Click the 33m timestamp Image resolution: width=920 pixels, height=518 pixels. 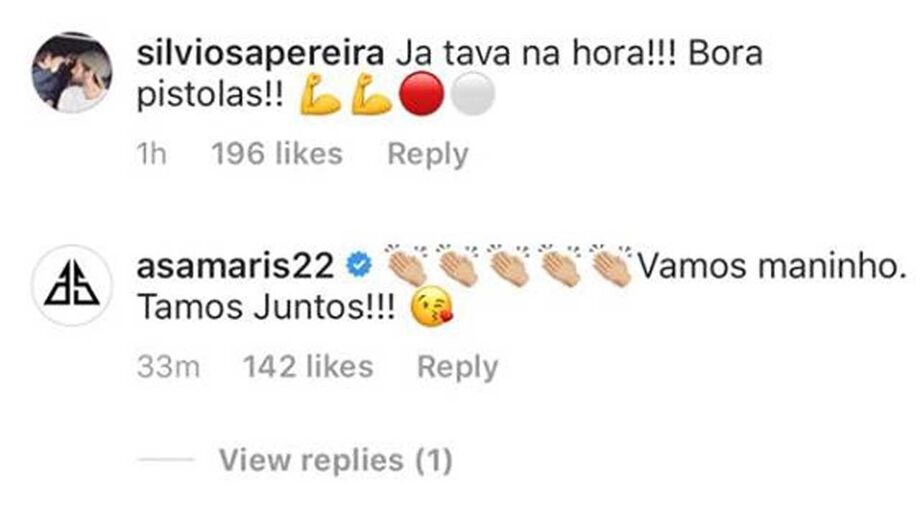tap(168, 367)
